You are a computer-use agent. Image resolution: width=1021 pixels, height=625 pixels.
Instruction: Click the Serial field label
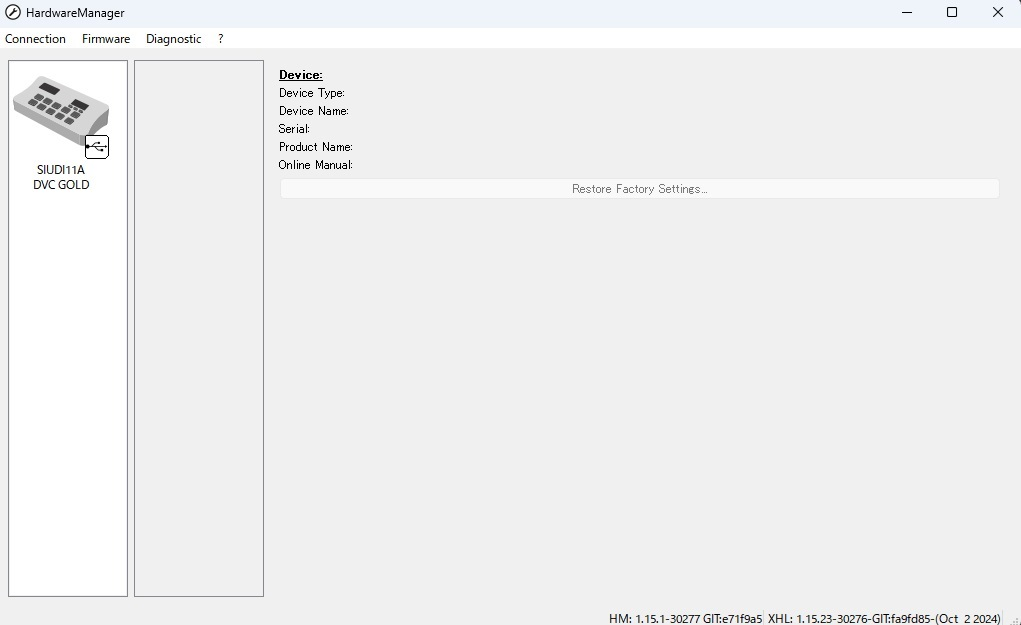pos(294,129)
